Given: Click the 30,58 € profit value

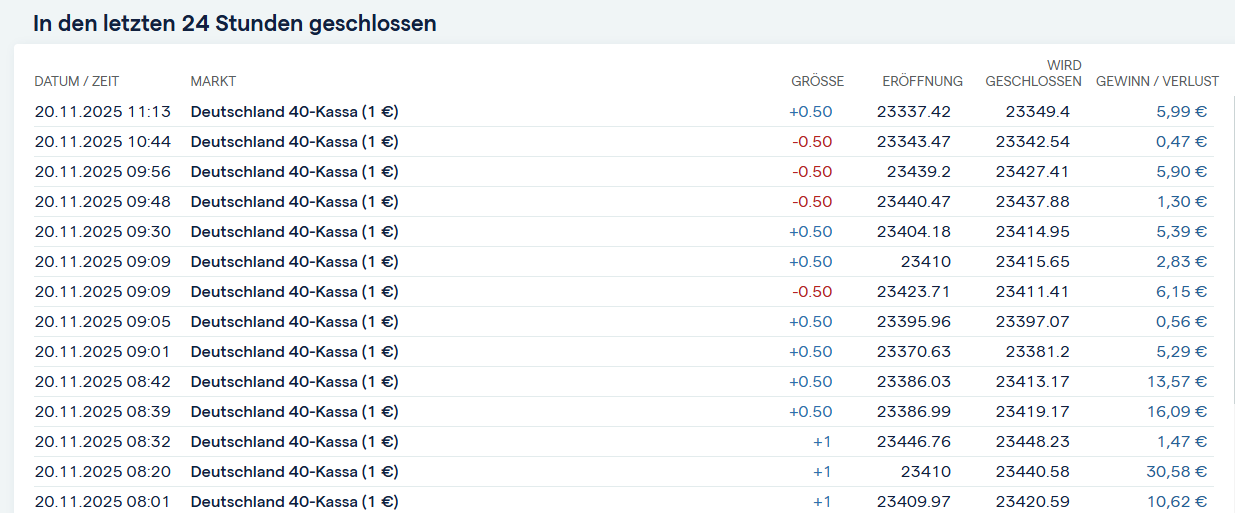Looking at the screenshot, I should pyautogui.click(x=1176, y=471).
